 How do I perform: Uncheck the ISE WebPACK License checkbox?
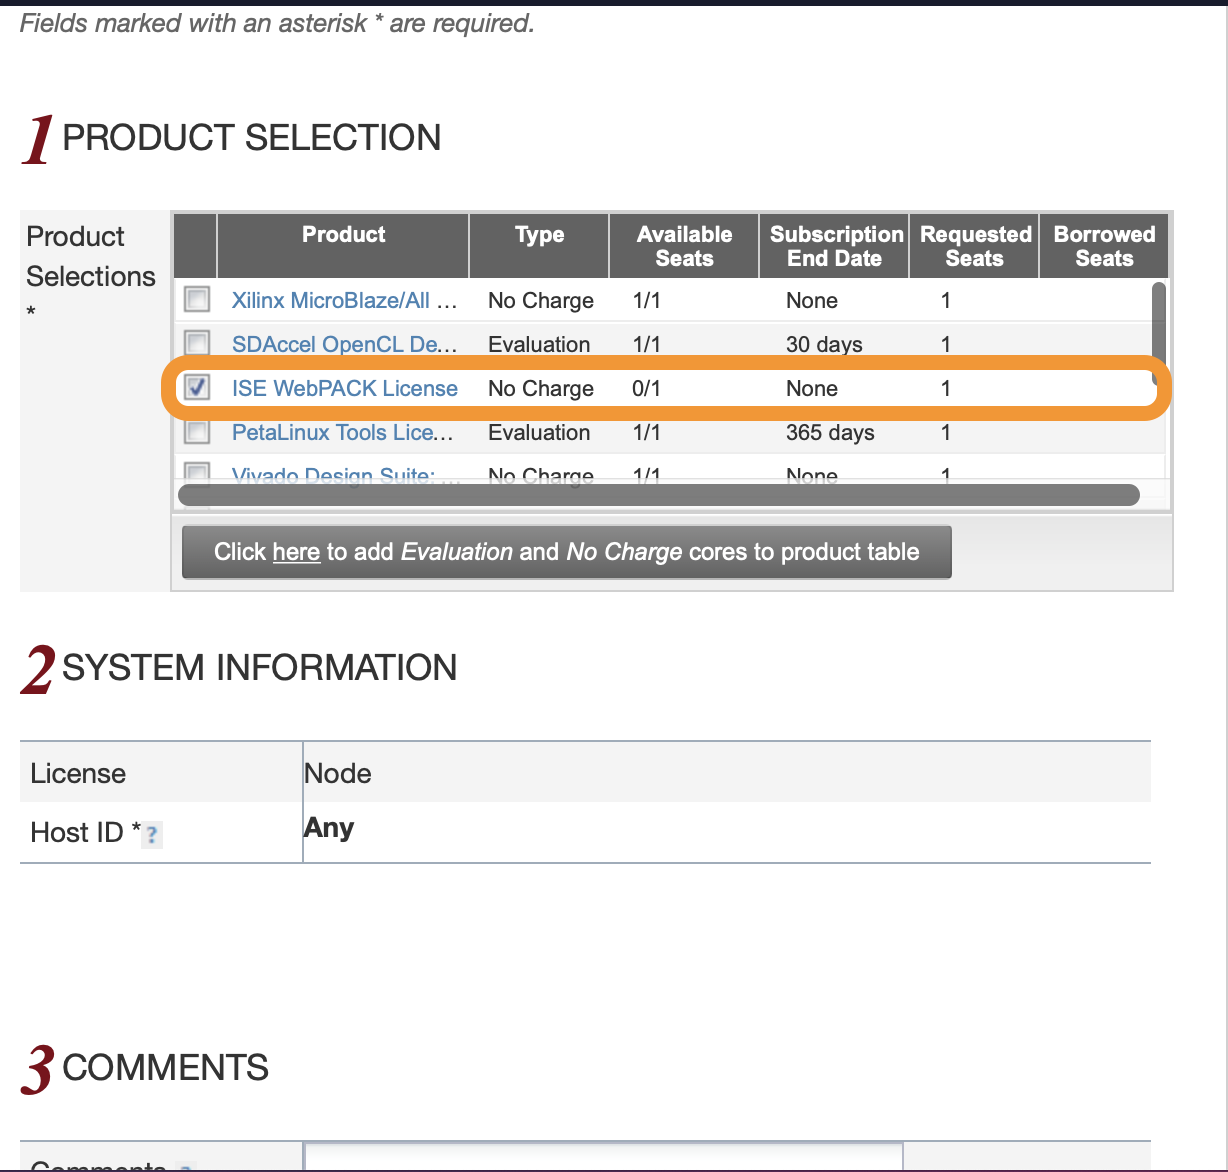click(197, 387)
